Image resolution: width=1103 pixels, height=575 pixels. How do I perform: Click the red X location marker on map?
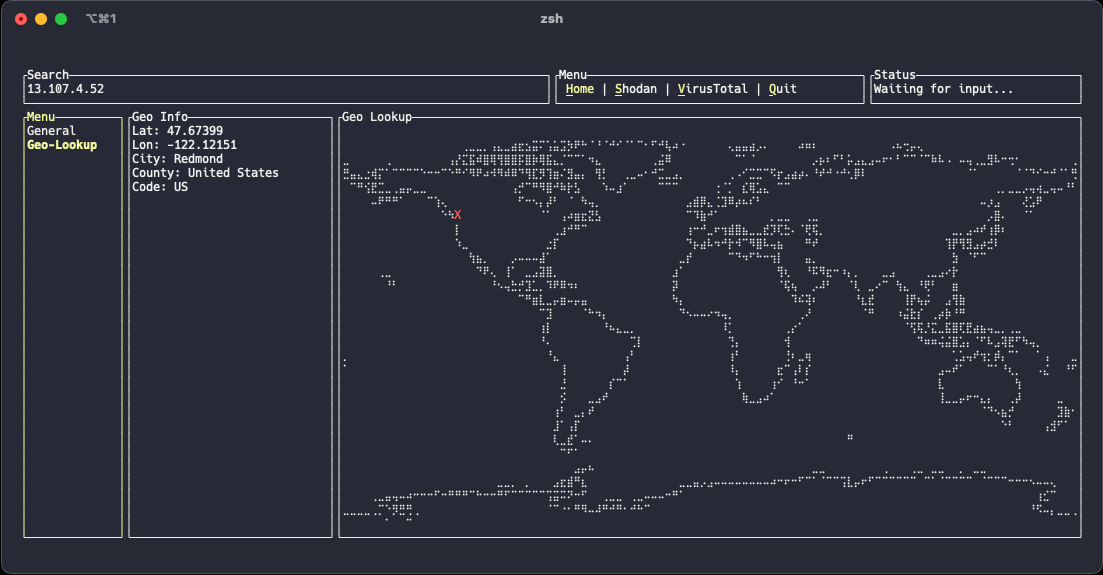(x=457, y=215)
